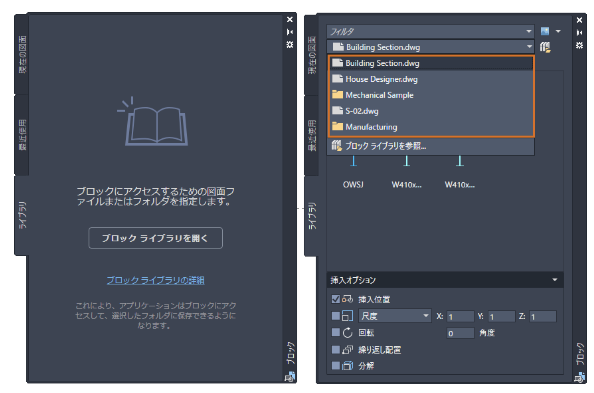
Task: Select the middle W410x block thumbnail
Action: [x=406, y=172]
